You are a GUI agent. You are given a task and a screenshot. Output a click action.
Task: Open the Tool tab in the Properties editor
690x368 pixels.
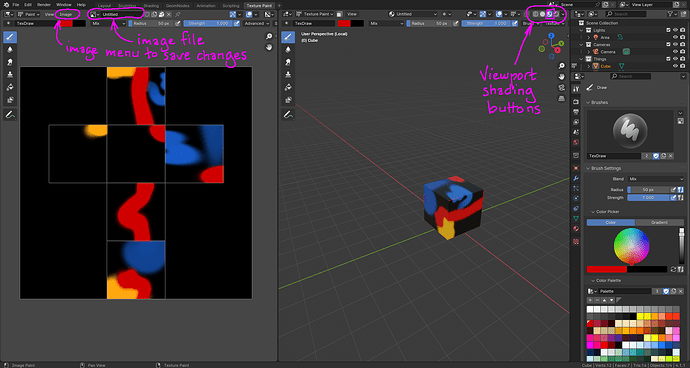coord(576,89)
